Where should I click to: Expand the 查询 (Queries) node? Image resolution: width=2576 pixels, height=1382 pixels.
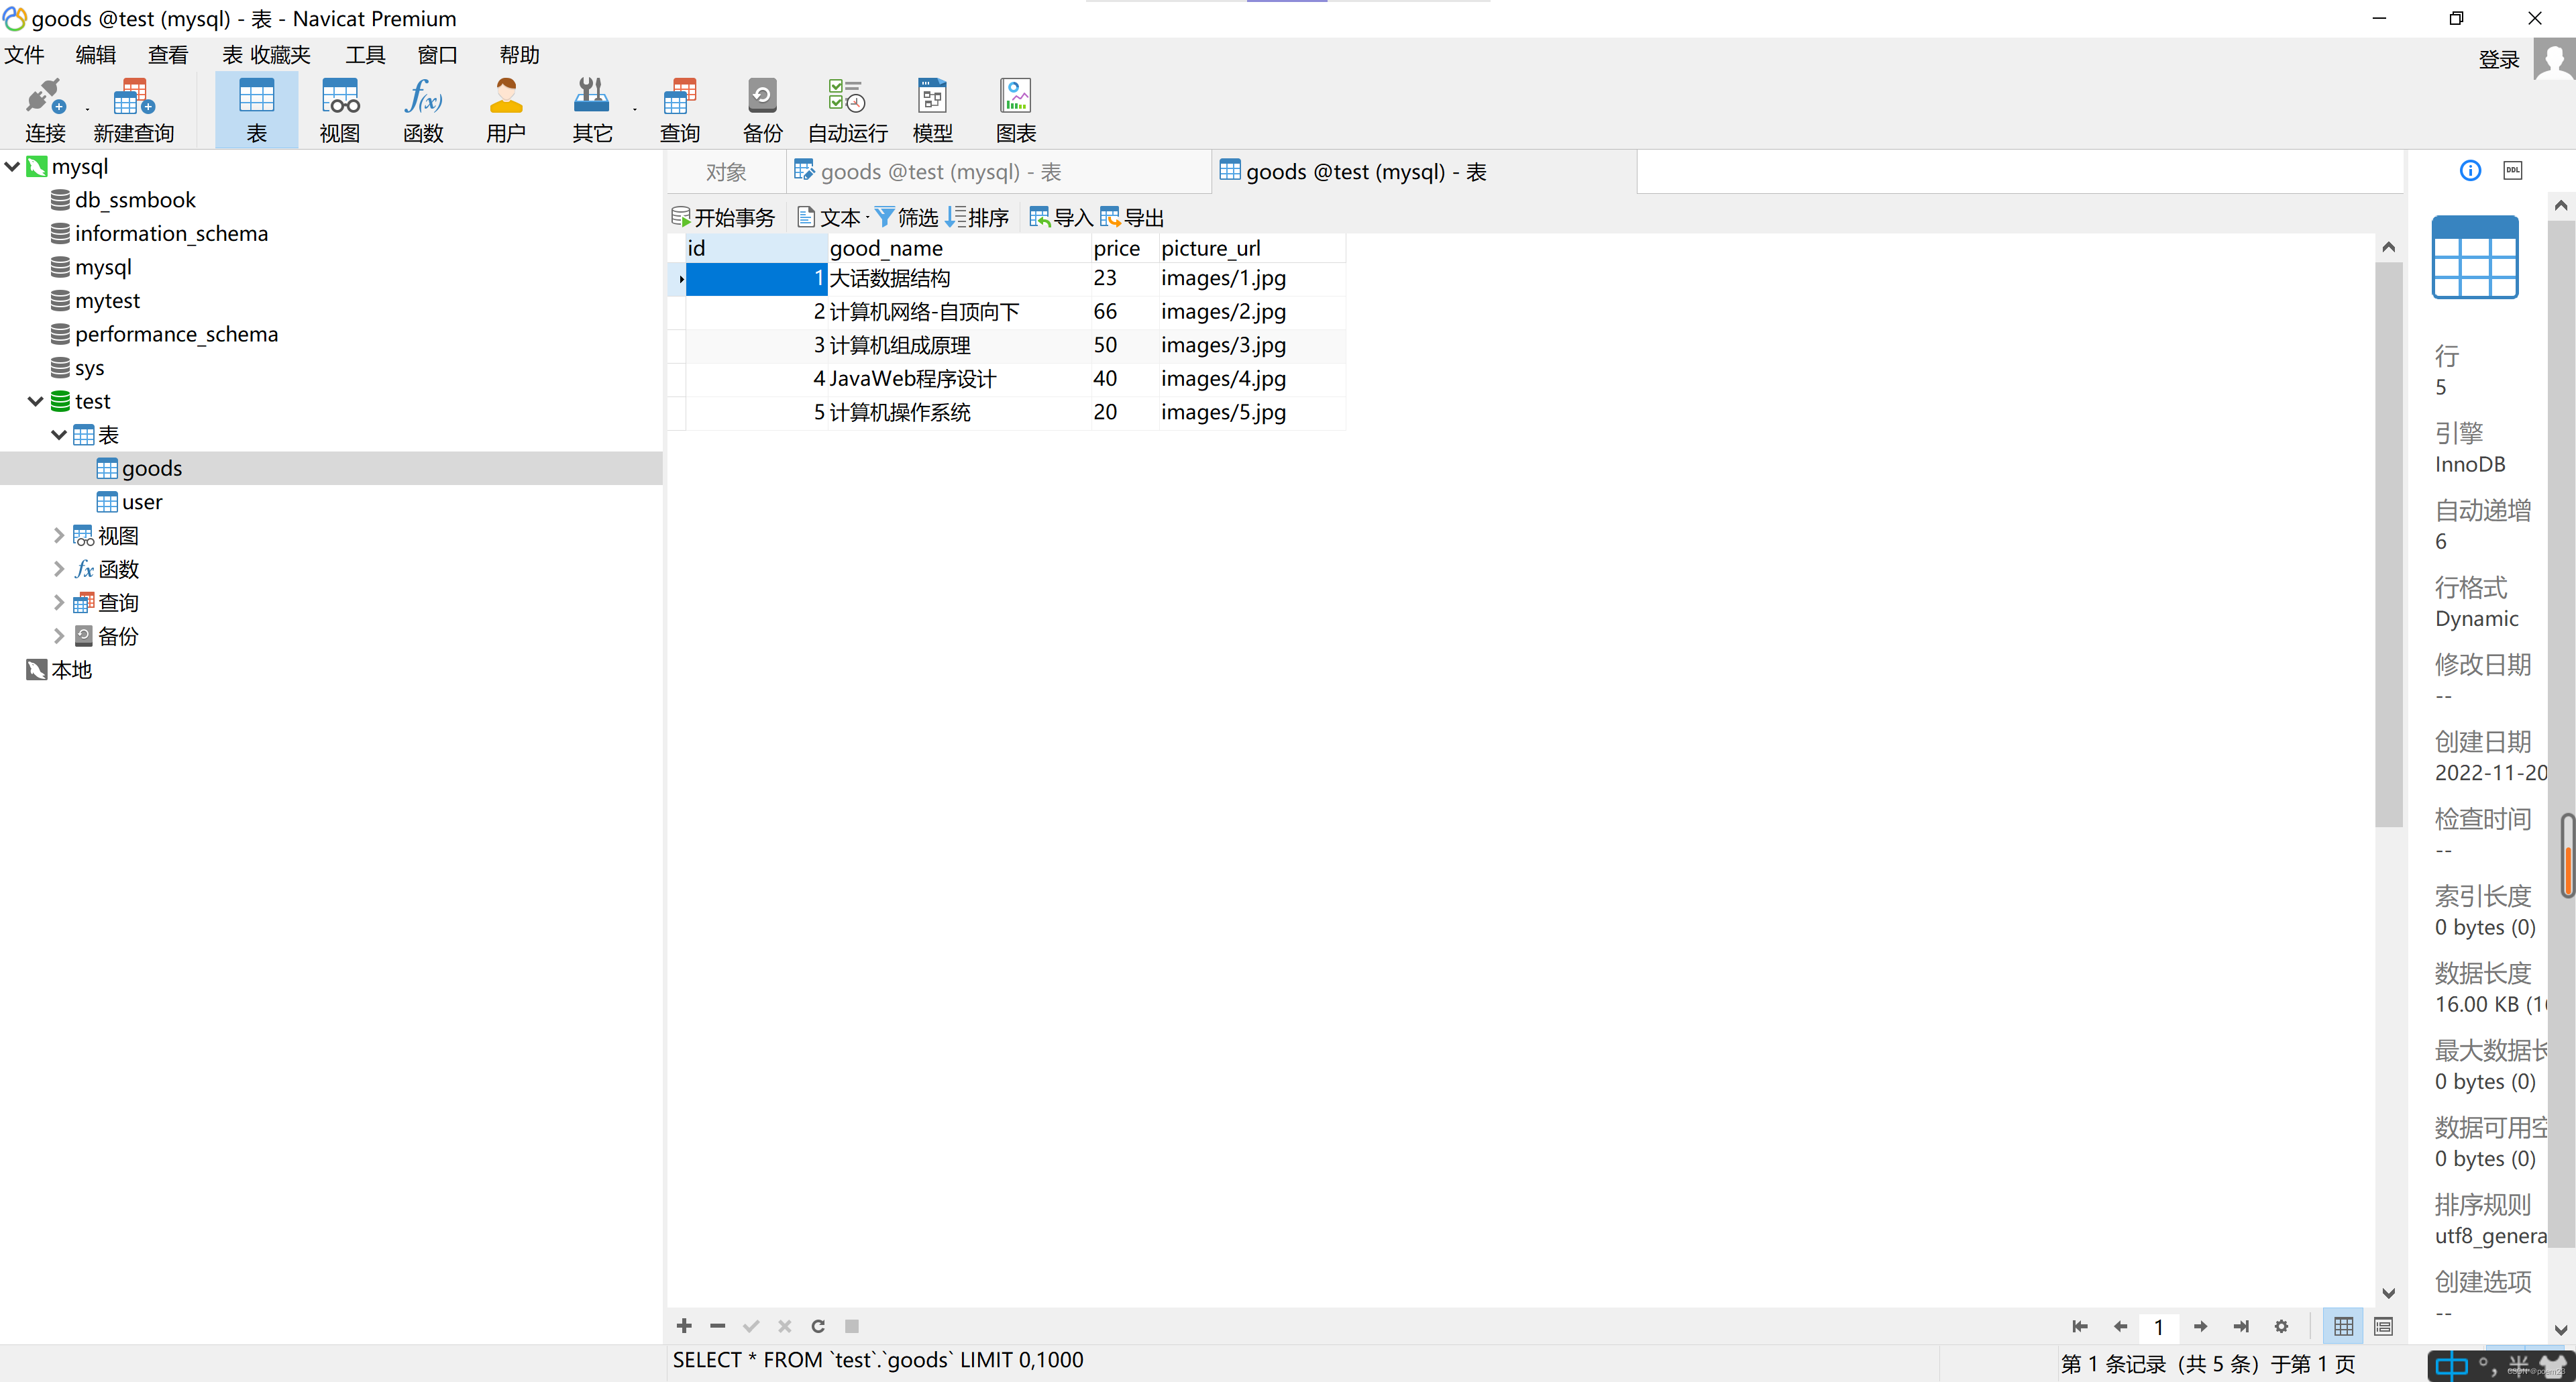[x=57, y=602]
